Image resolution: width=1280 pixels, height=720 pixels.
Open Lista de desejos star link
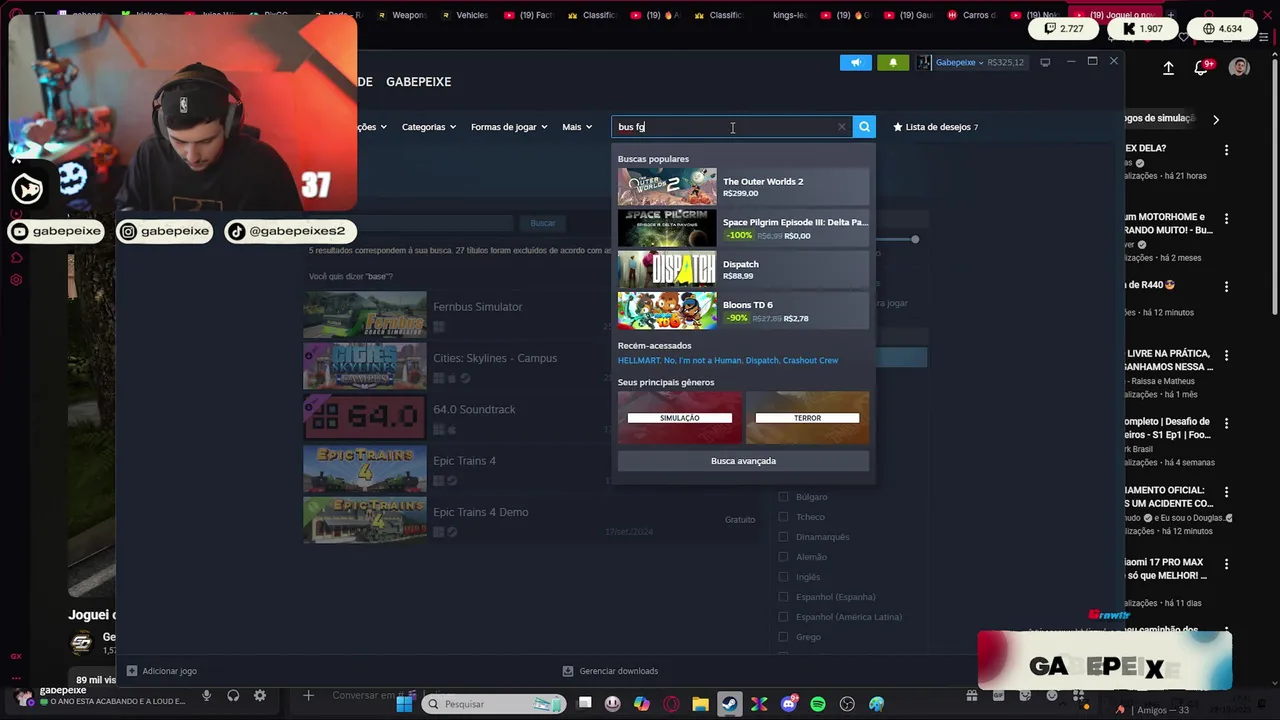click(936, 127)
